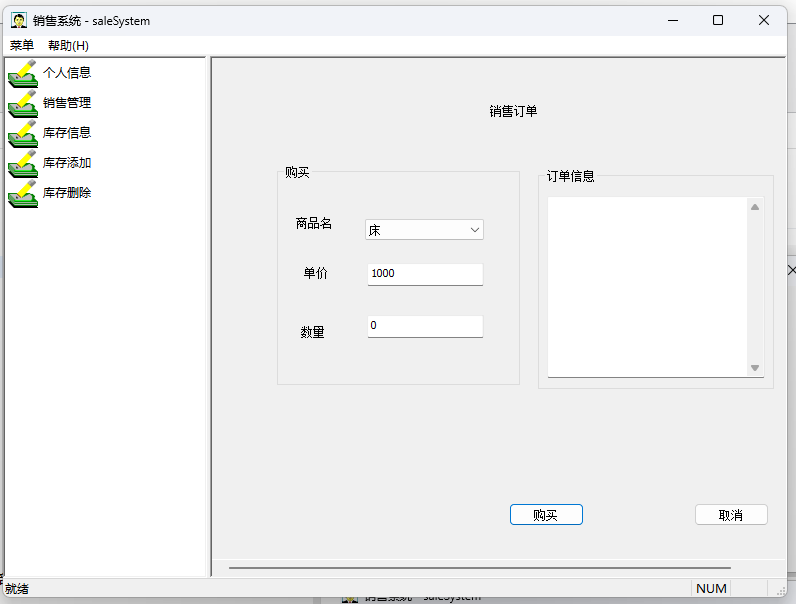Open the 菜单 menu
Screen dimensions: 796x604
(x=22, y=46)
